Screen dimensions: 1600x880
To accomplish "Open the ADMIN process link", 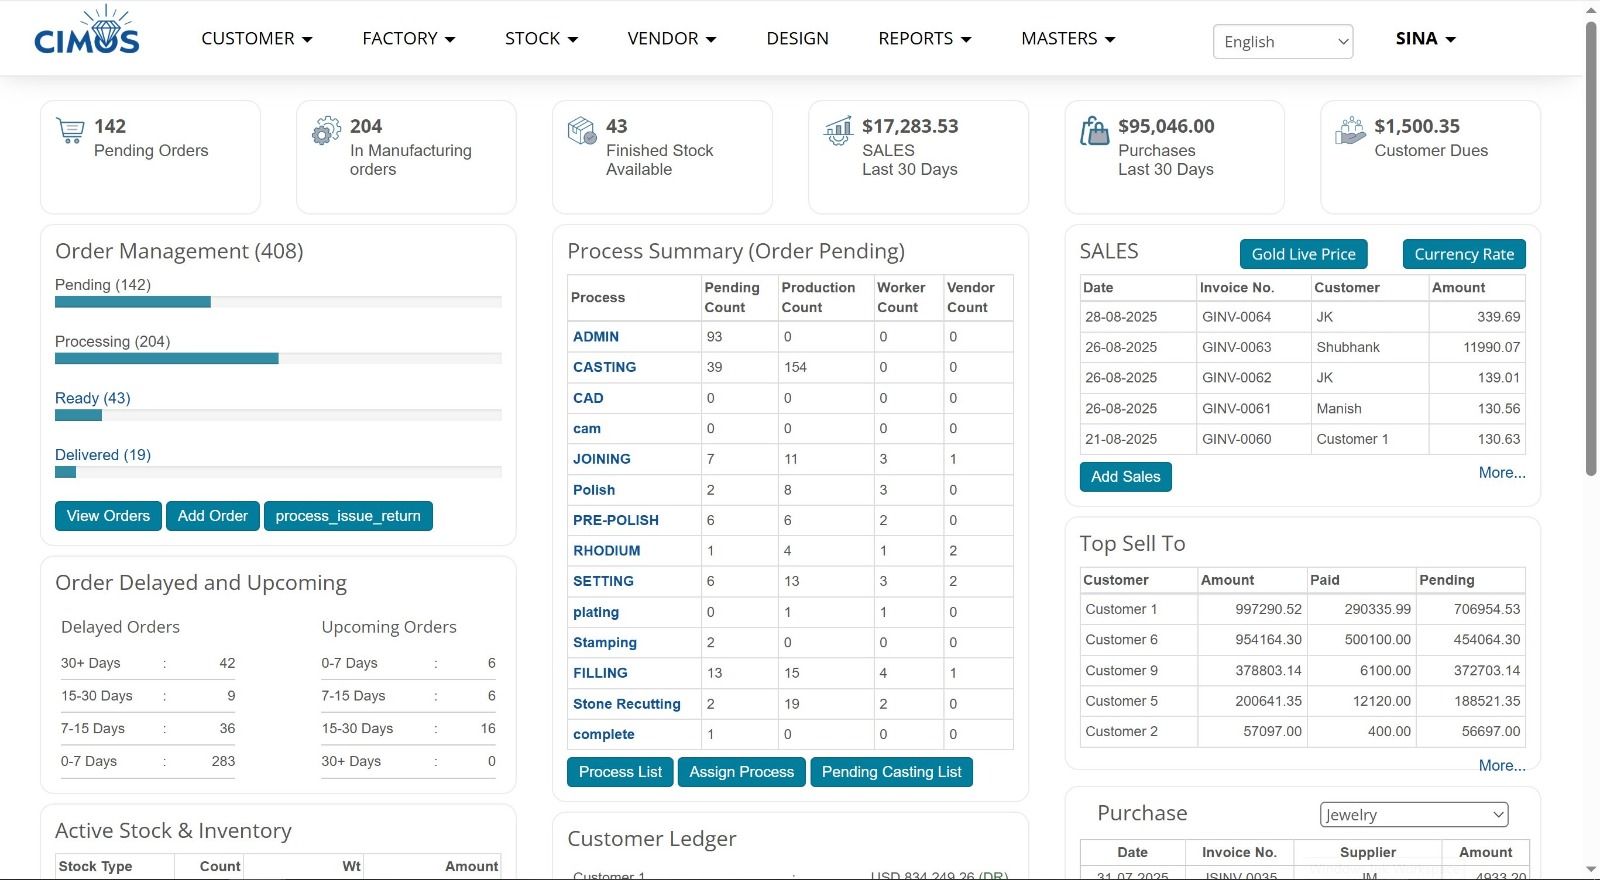I will [596, 337].
